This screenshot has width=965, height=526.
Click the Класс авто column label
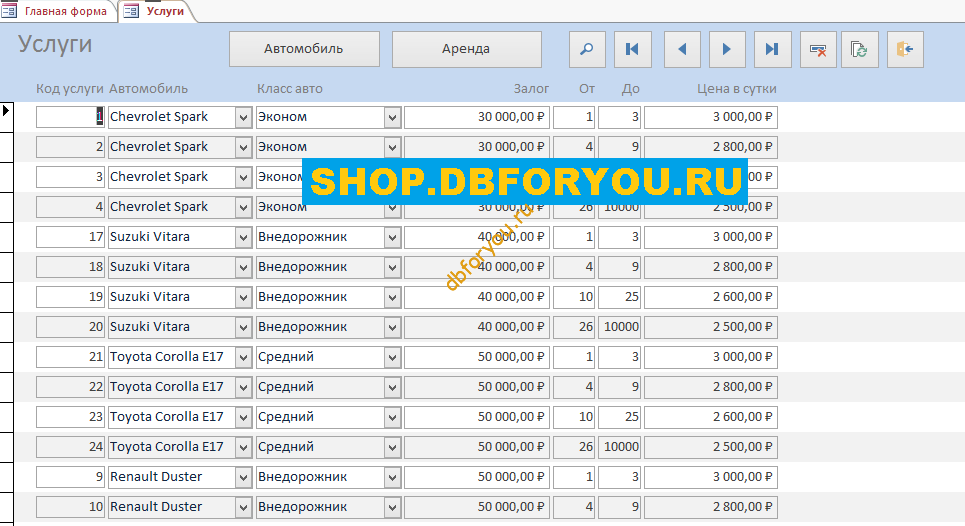tap(289, 89)
